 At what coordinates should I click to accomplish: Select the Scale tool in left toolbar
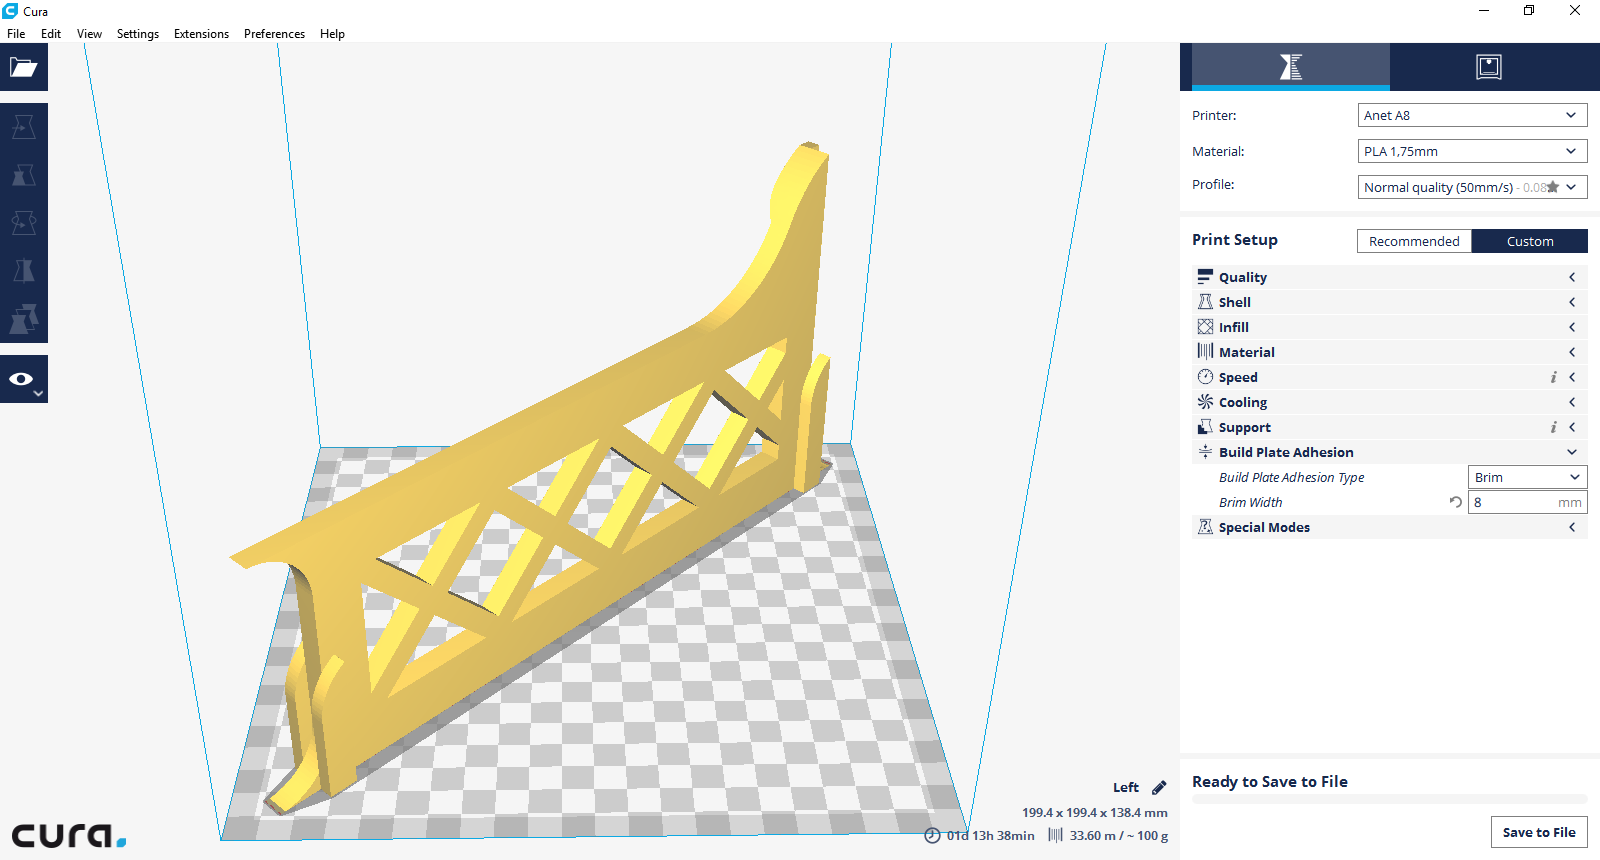click(x=24, y=175)
